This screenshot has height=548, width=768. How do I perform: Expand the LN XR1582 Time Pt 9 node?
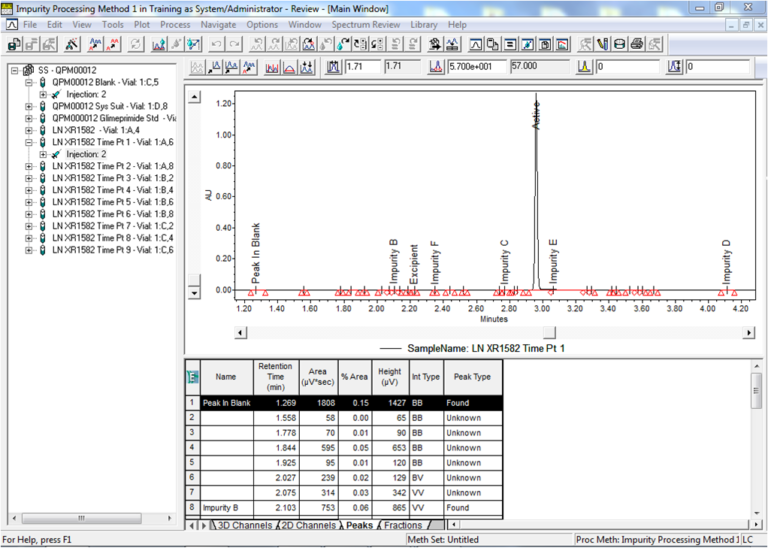point(29,250)
